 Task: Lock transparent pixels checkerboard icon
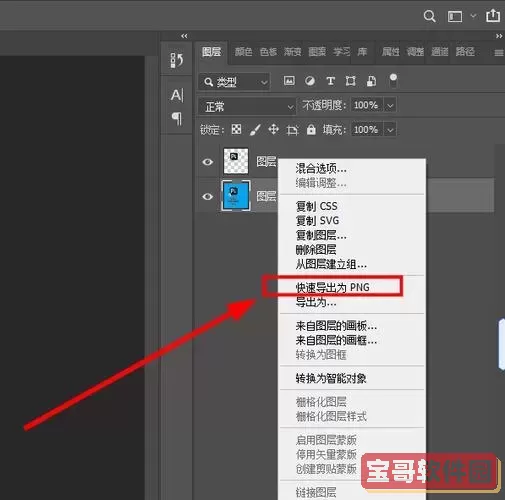[x=236, y=129]
